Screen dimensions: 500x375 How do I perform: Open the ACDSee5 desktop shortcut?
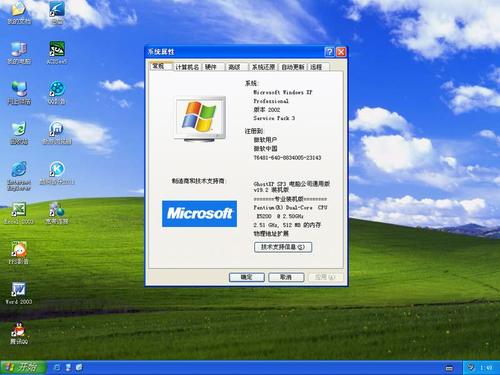coord(57,53)
